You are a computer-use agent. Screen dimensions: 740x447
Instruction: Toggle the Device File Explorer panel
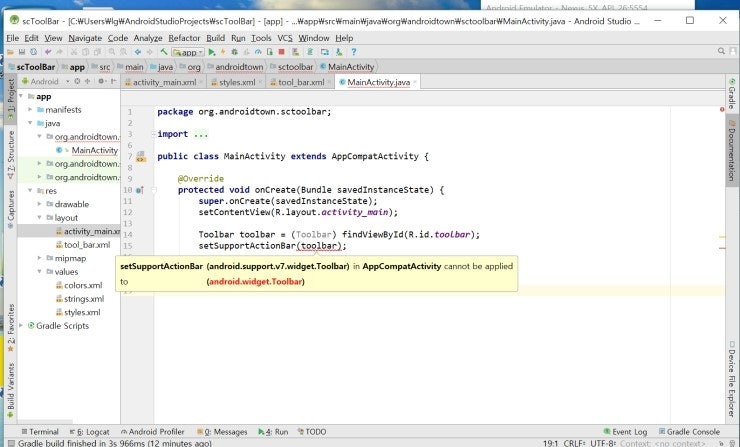pos(732,379)
